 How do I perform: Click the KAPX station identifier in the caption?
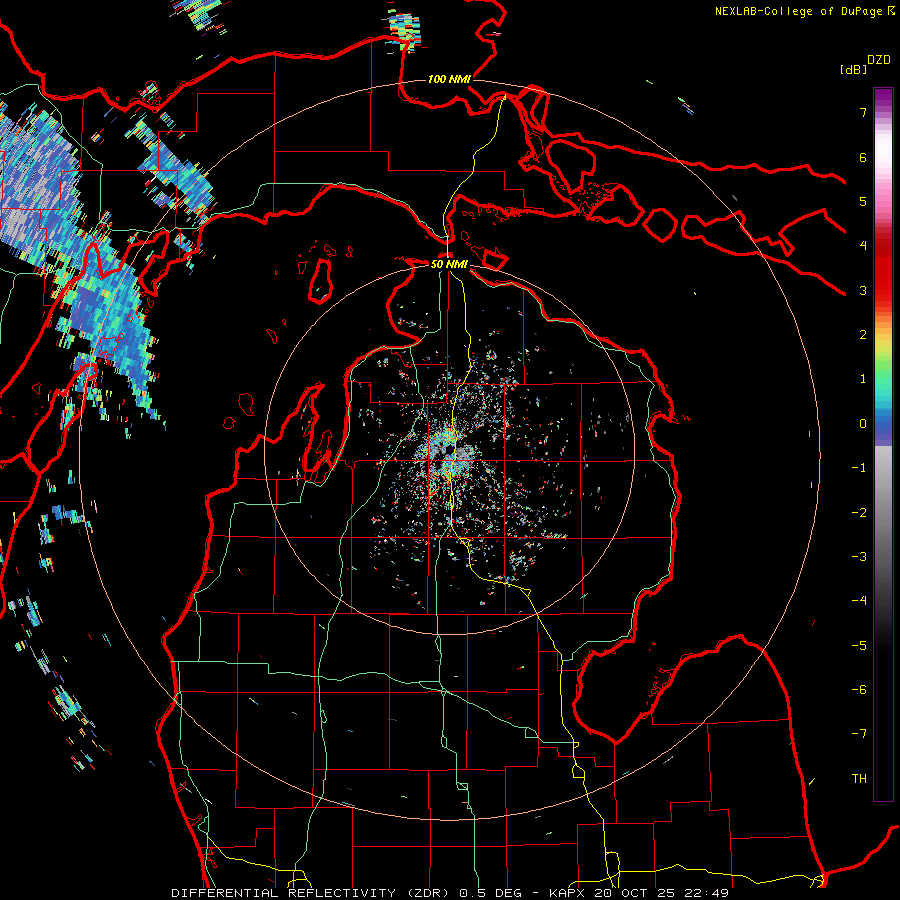tap(568, 893)
